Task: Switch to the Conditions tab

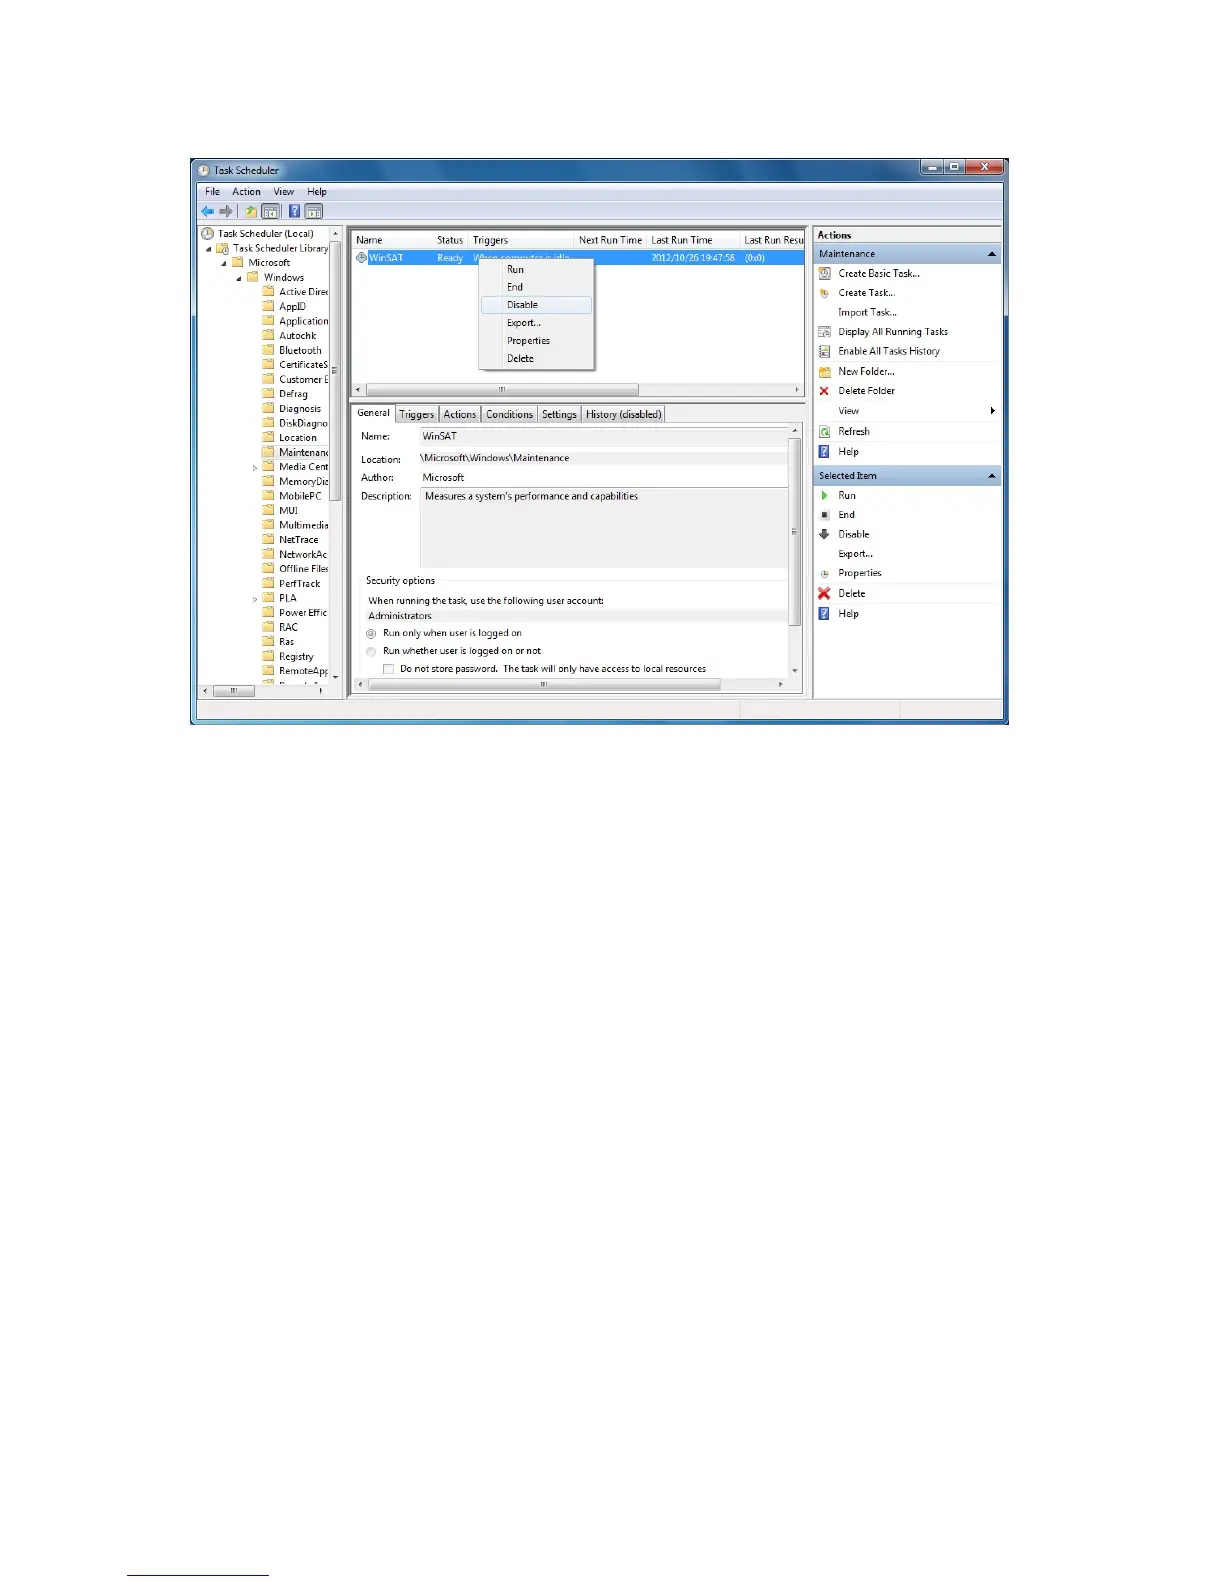Action: pos(510,414)
